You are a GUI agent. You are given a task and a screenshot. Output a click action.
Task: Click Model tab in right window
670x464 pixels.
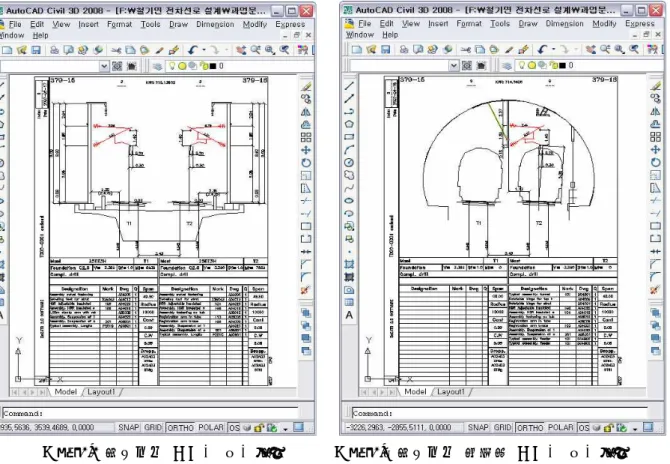415,391
